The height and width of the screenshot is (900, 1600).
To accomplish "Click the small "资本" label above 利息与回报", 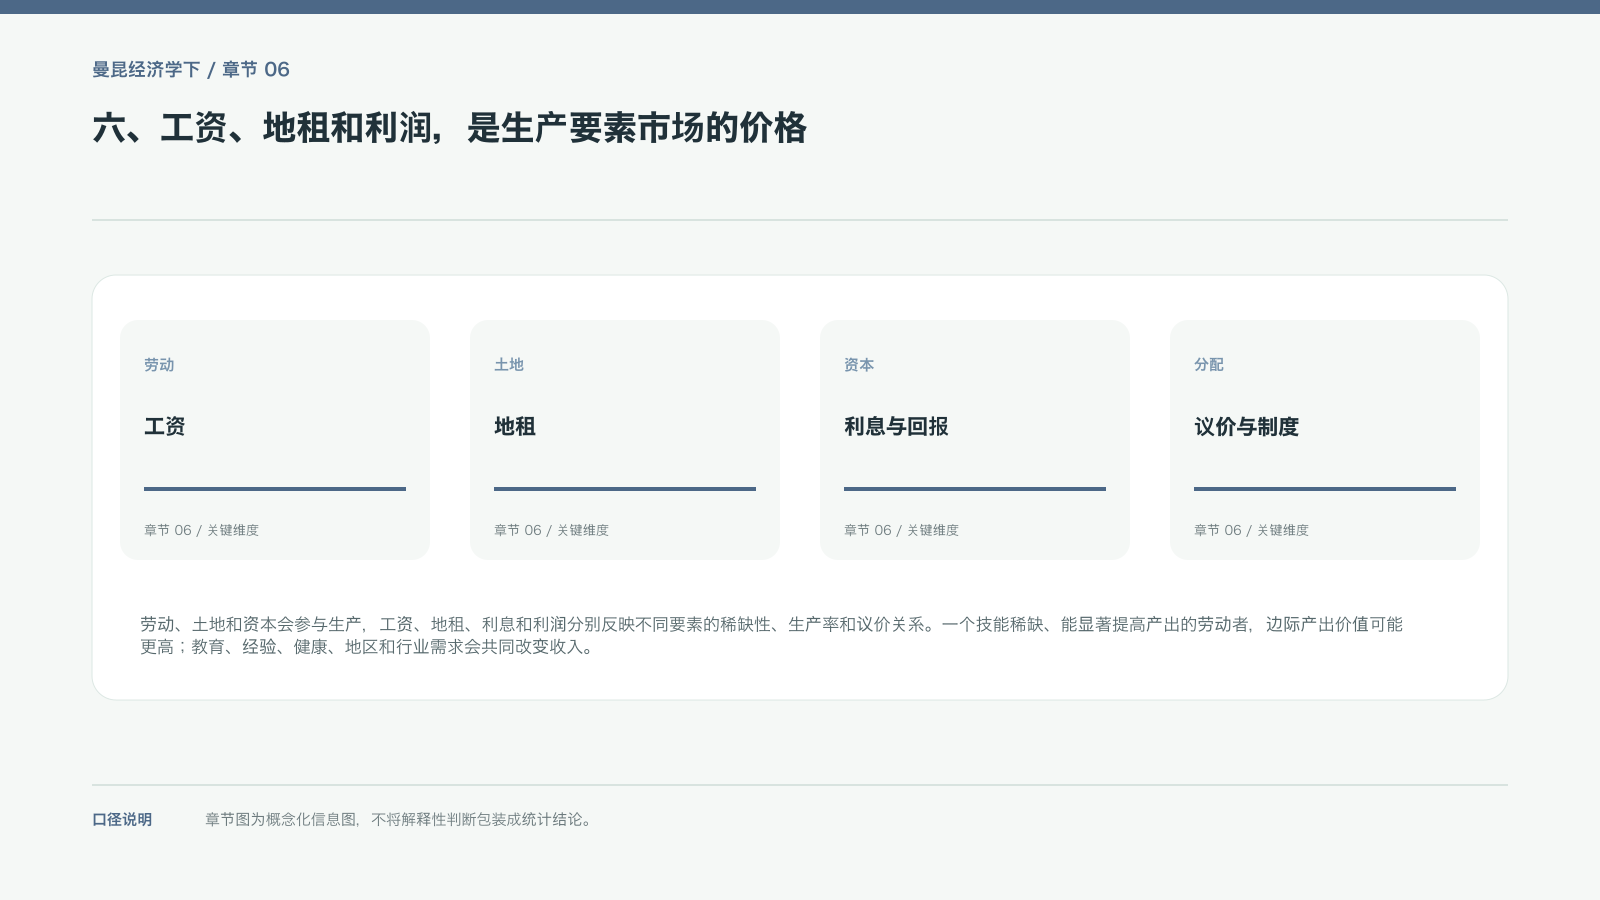I will coord(859,365).
